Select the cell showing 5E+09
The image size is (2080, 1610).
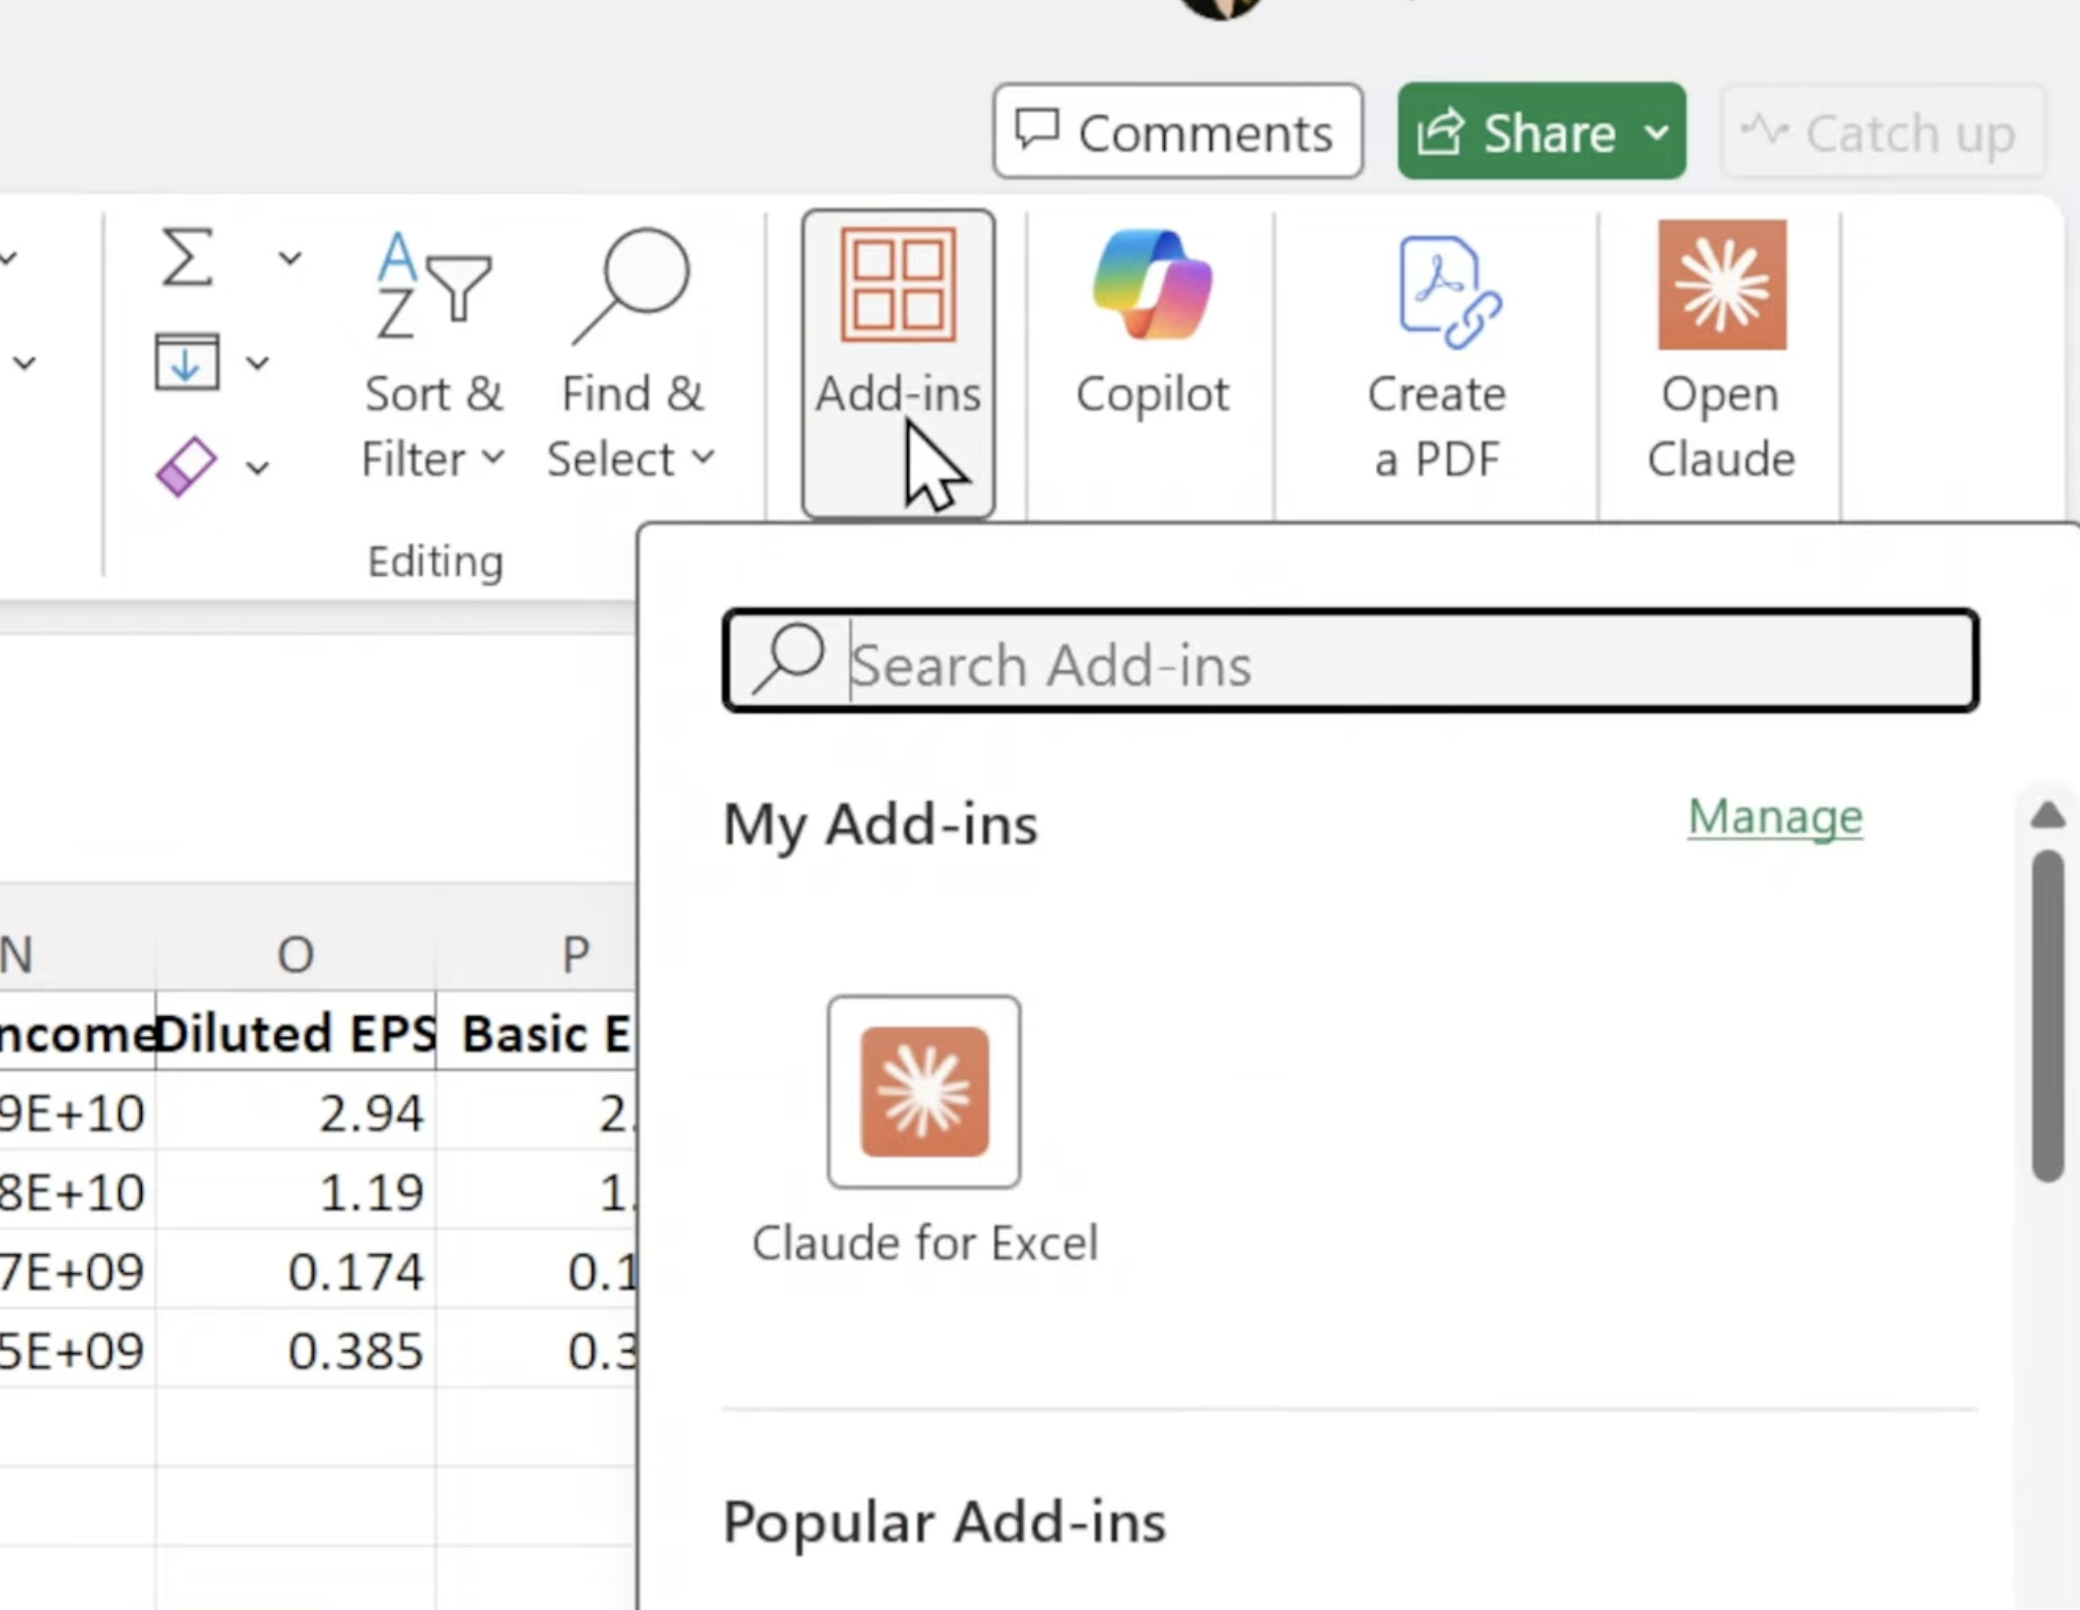[x=77, y=1350]
